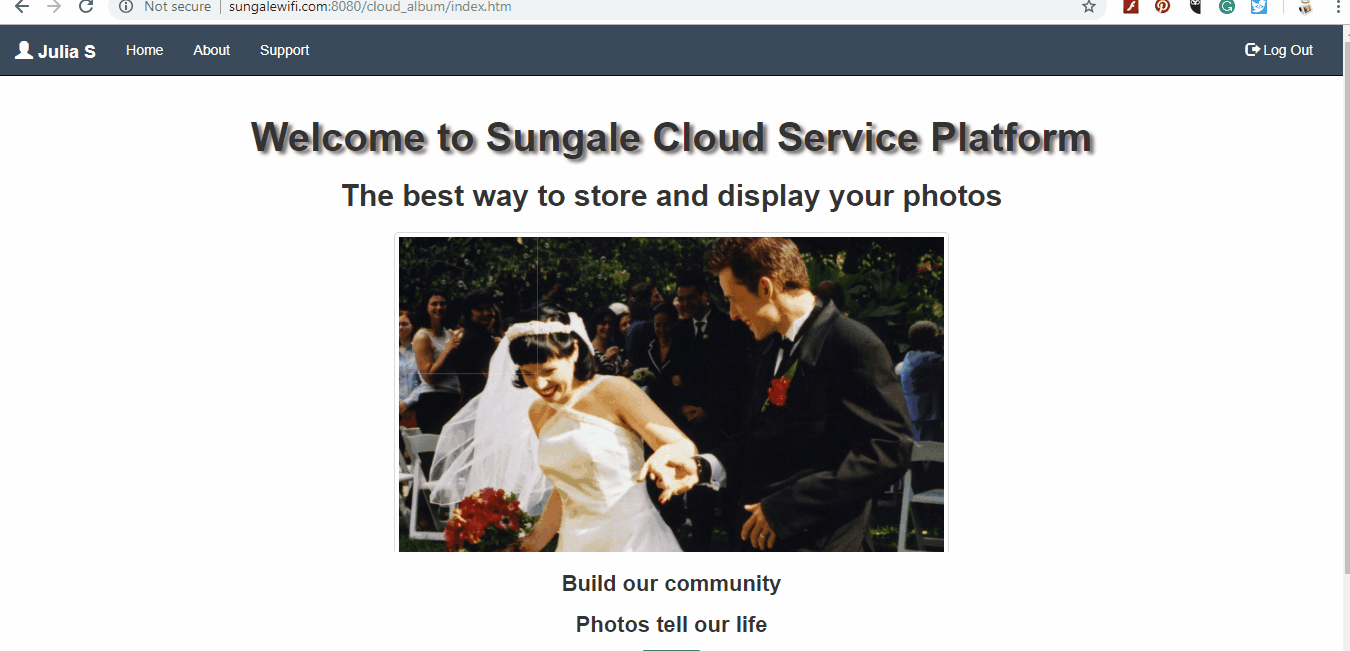This screenshot has width=1350, height=651.
Task: Reload the page with the refresh icon
Action: point(86,7)
